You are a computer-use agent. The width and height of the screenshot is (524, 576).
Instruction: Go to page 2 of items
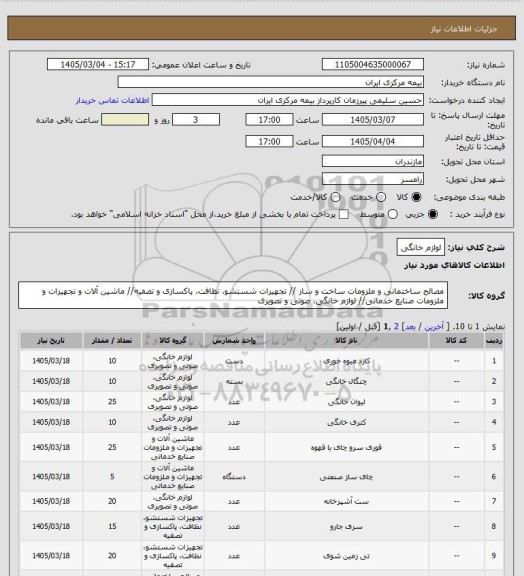(x=396, y=327)
